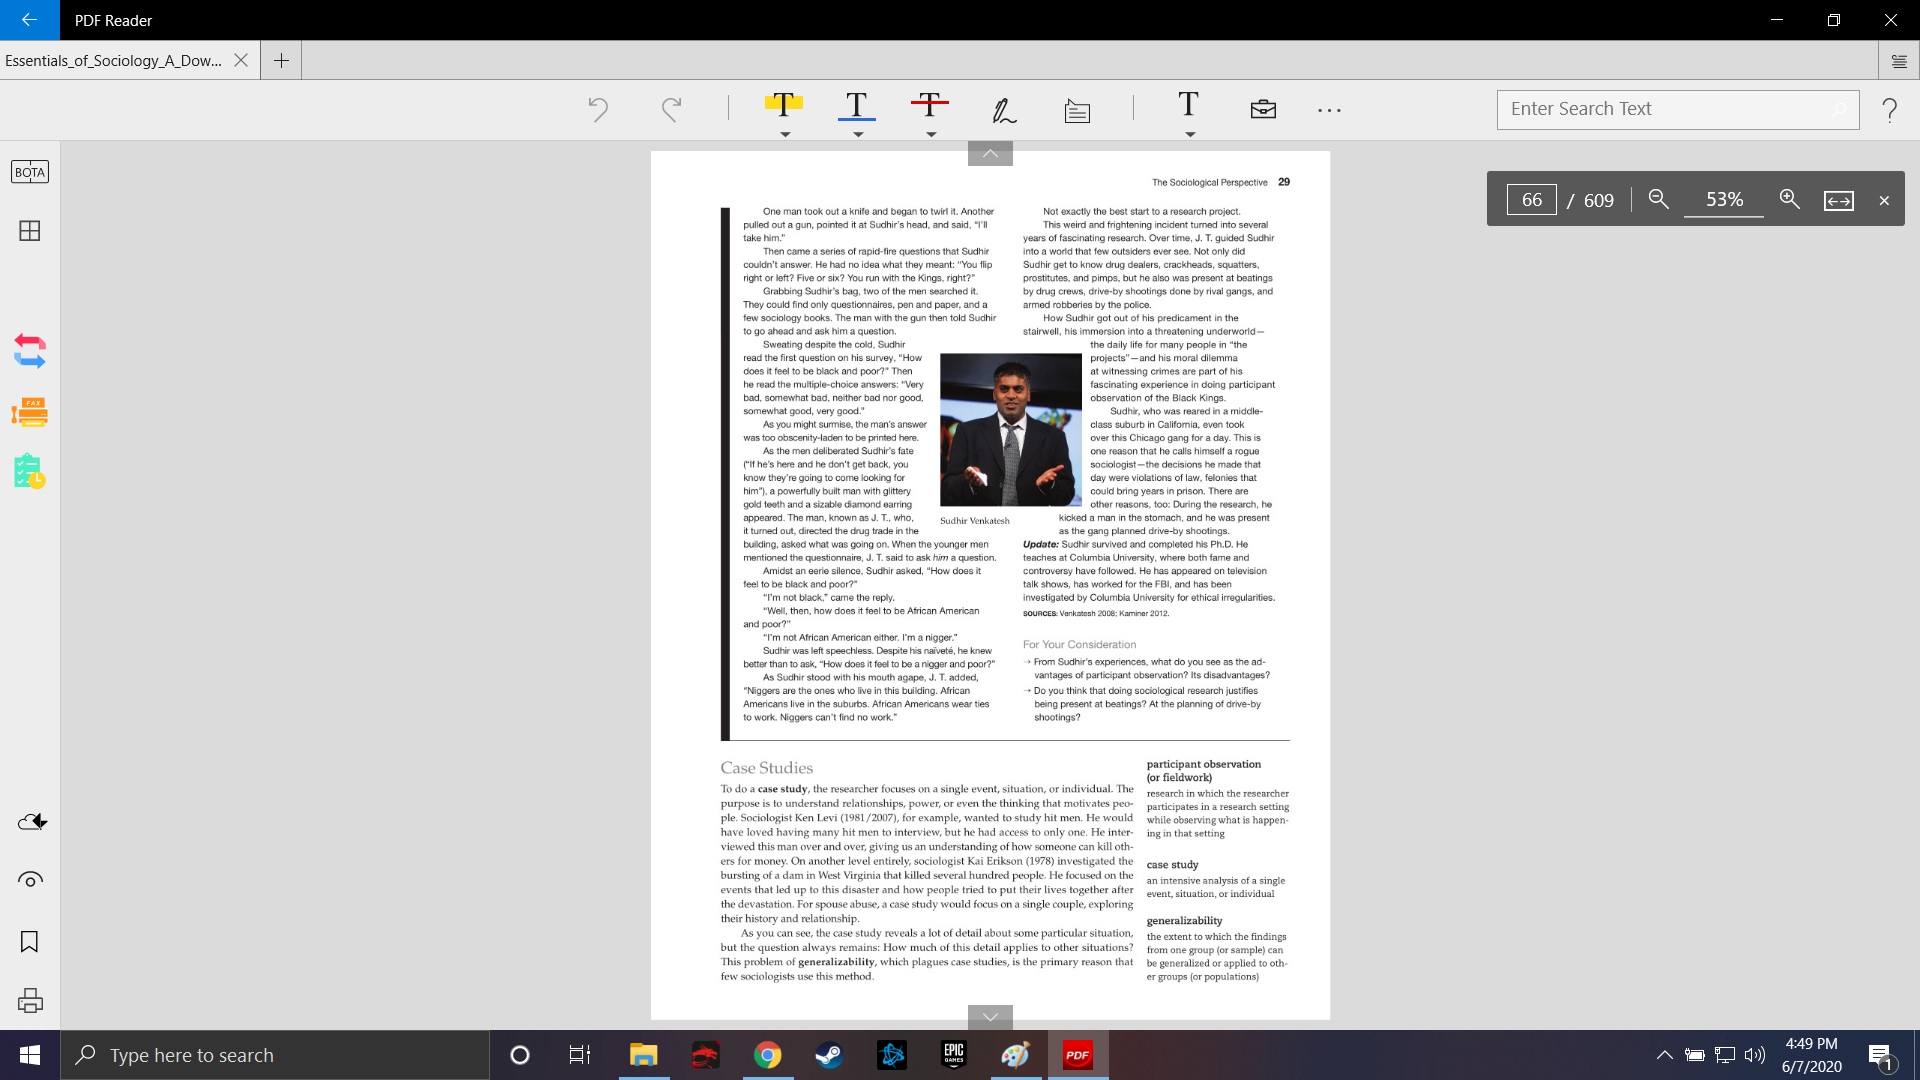Go to the next page with the down chevron

990,1016
